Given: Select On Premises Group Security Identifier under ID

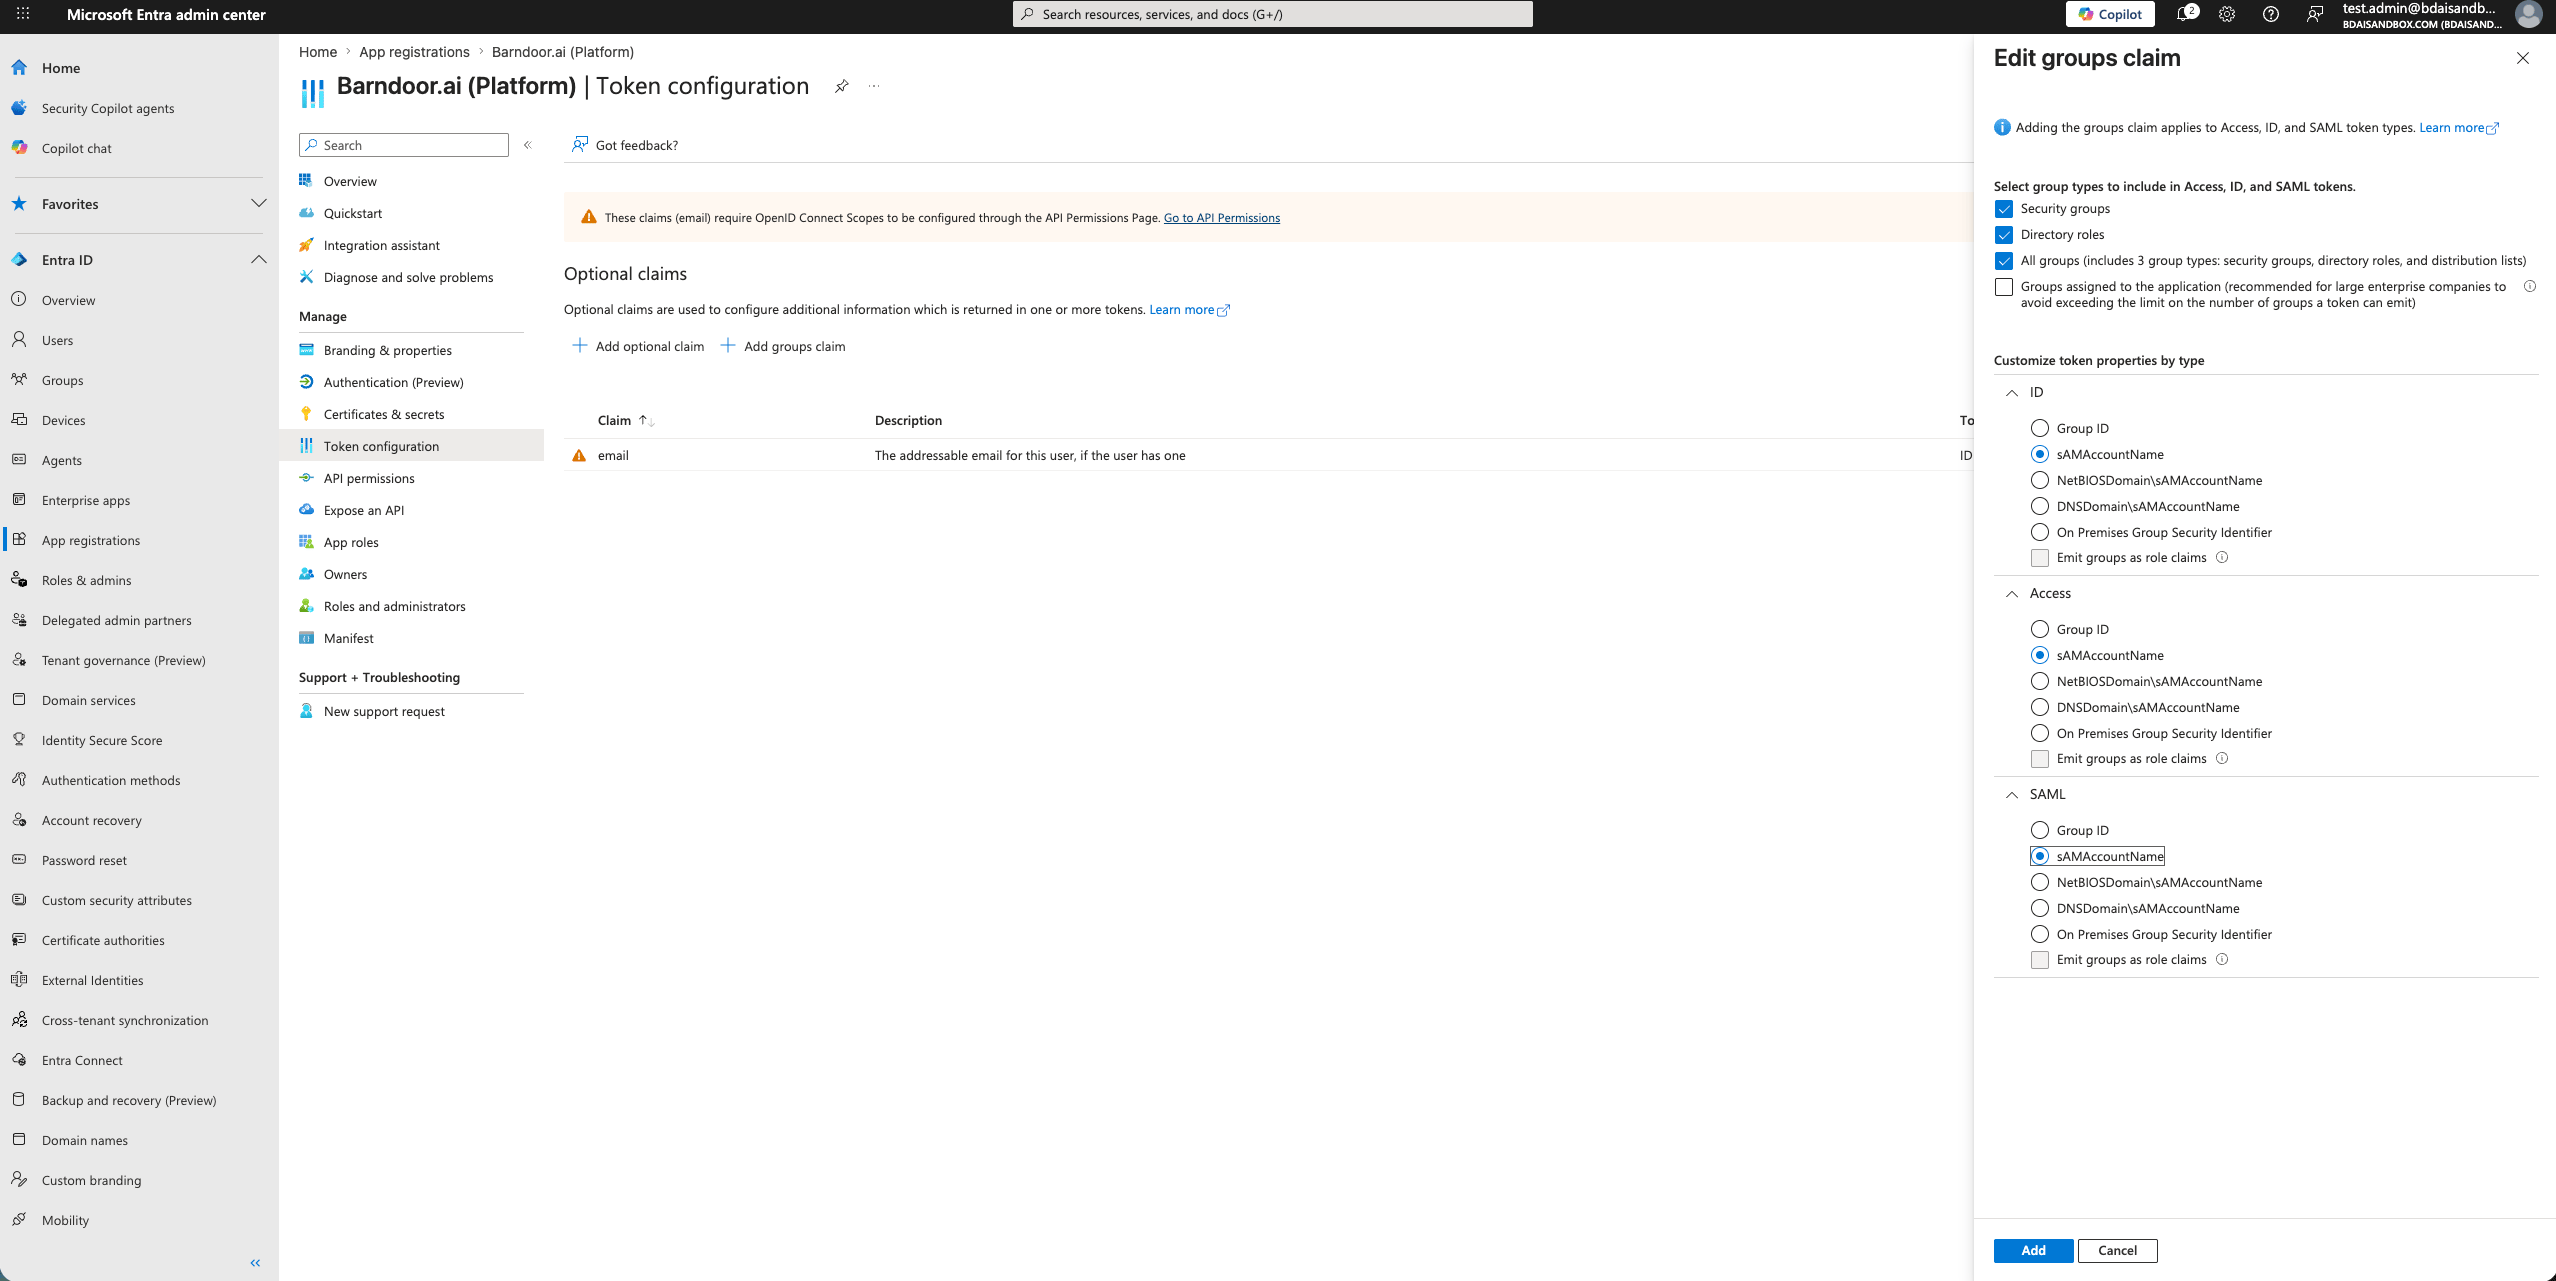Looking at the screenshot, I should [x=2040, y=532].
